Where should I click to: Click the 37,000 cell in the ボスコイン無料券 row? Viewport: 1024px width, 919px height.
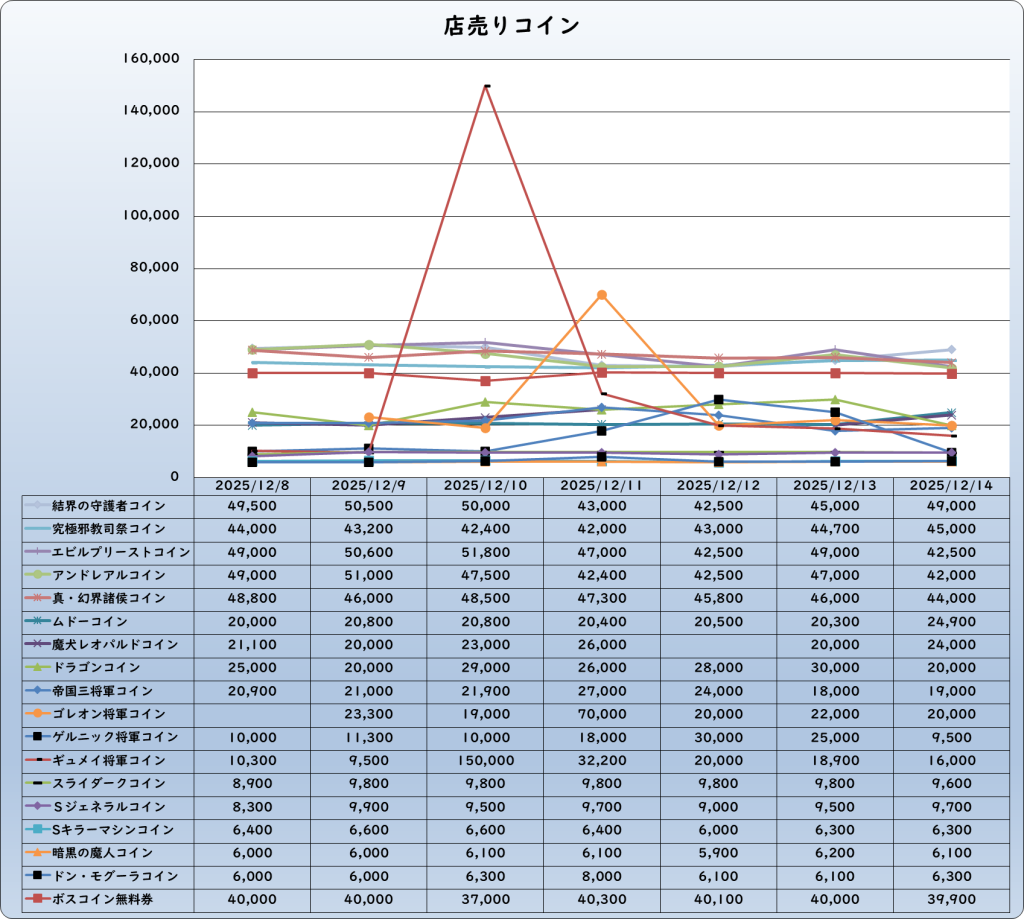click(x=485, y=899)
